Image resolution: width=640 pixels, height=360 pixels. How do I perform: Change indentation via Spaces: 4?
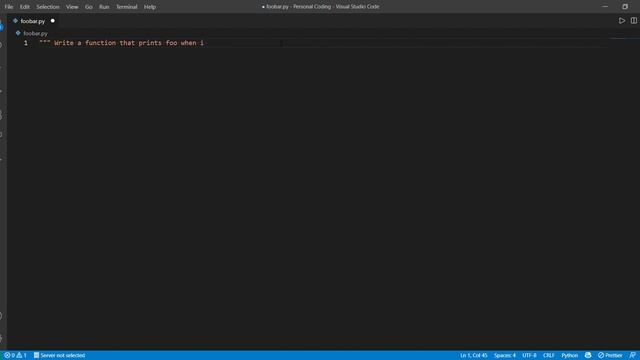(504, 355)
